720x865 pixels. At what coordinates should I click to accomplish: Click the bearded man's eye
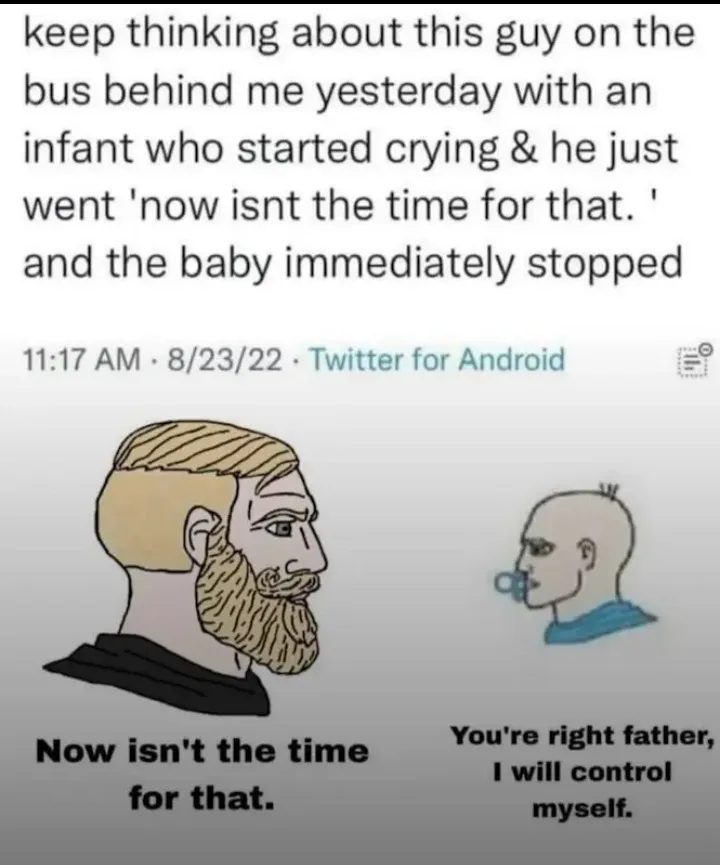[x=280, y=528]
